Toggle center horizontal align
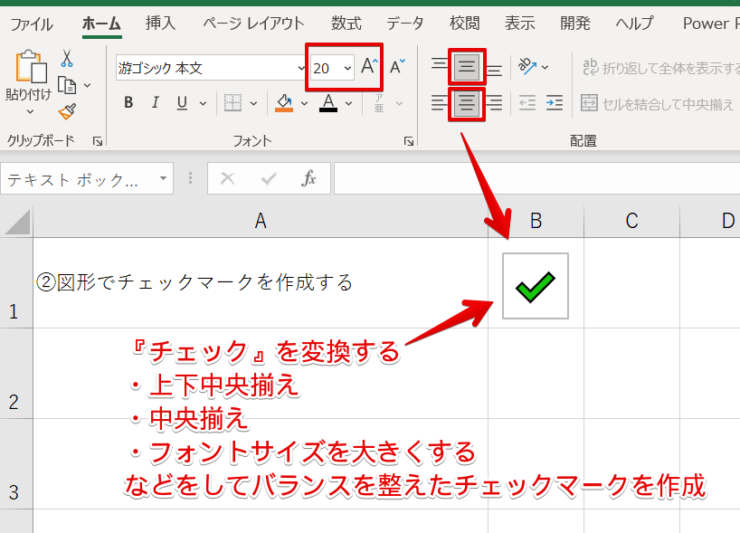Screen dimensions: 740x533 (466, 103)
